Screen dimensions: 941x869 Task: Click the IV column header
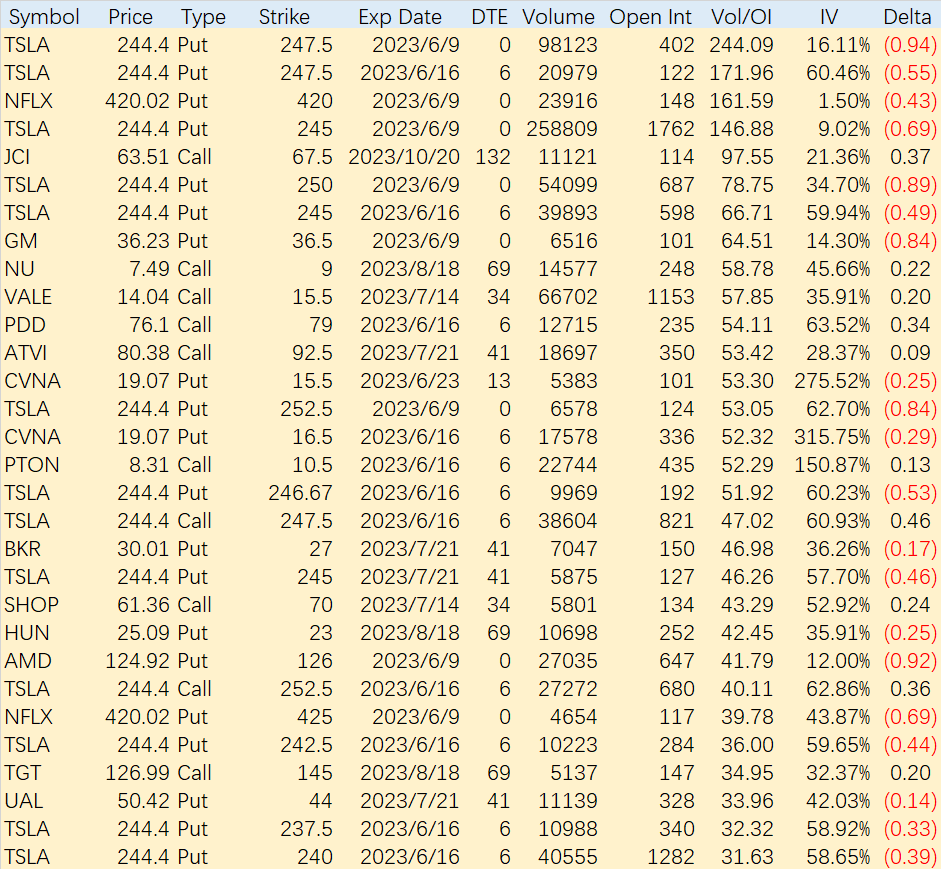coord(829,17)
